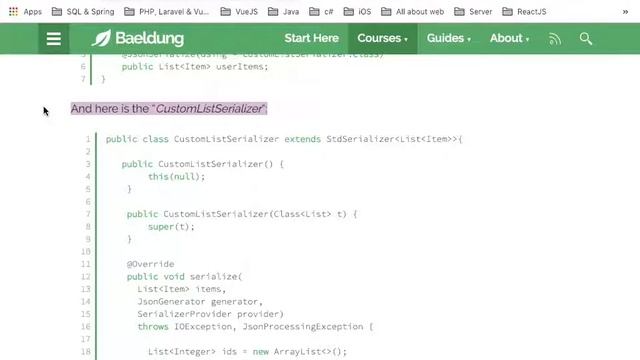Open the Server bookmark folder

point(473,12)
